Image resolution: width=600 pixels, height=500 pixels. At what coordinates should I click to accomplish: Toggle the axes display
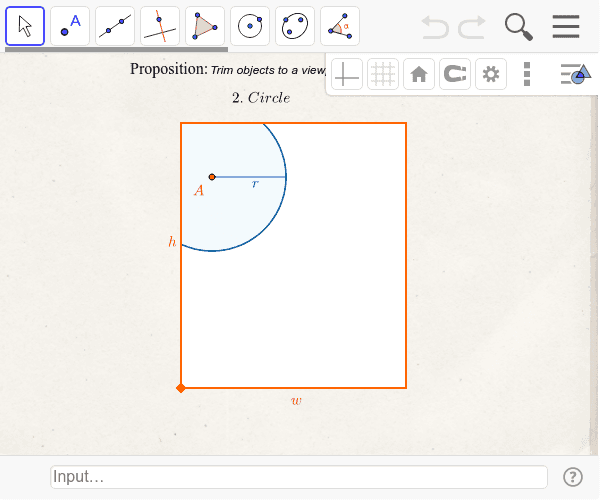click(347, 74)
